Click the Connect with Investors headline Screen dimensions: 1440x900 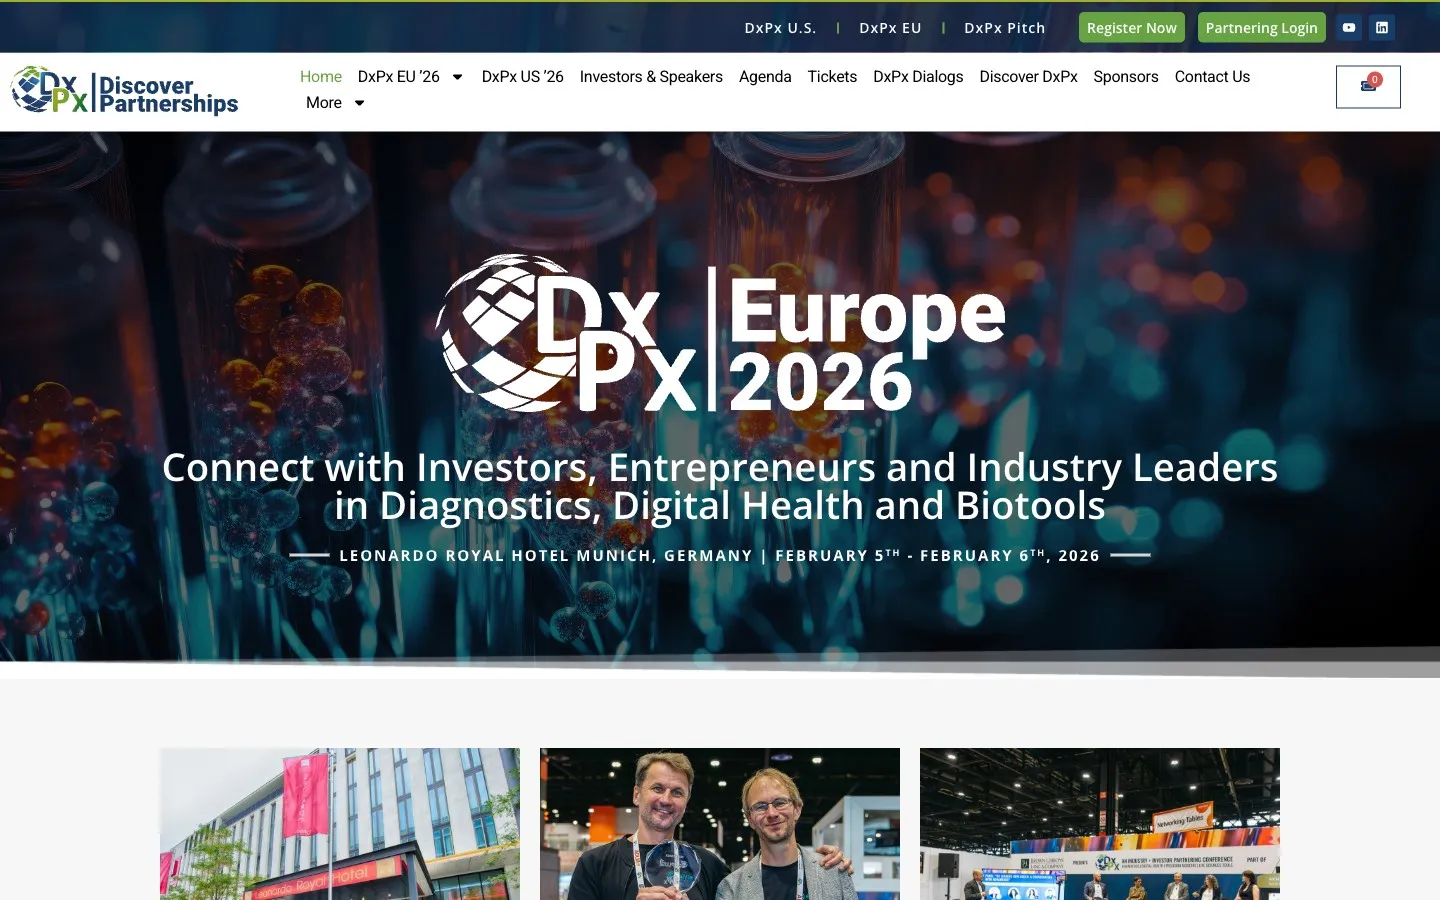[720, 487]
